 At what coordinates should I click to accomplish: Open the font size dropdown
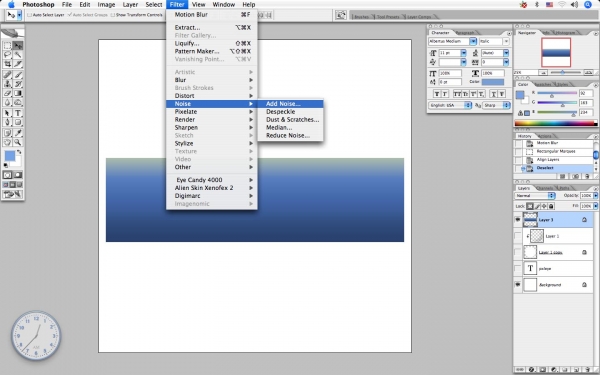(x=463, y=53)
